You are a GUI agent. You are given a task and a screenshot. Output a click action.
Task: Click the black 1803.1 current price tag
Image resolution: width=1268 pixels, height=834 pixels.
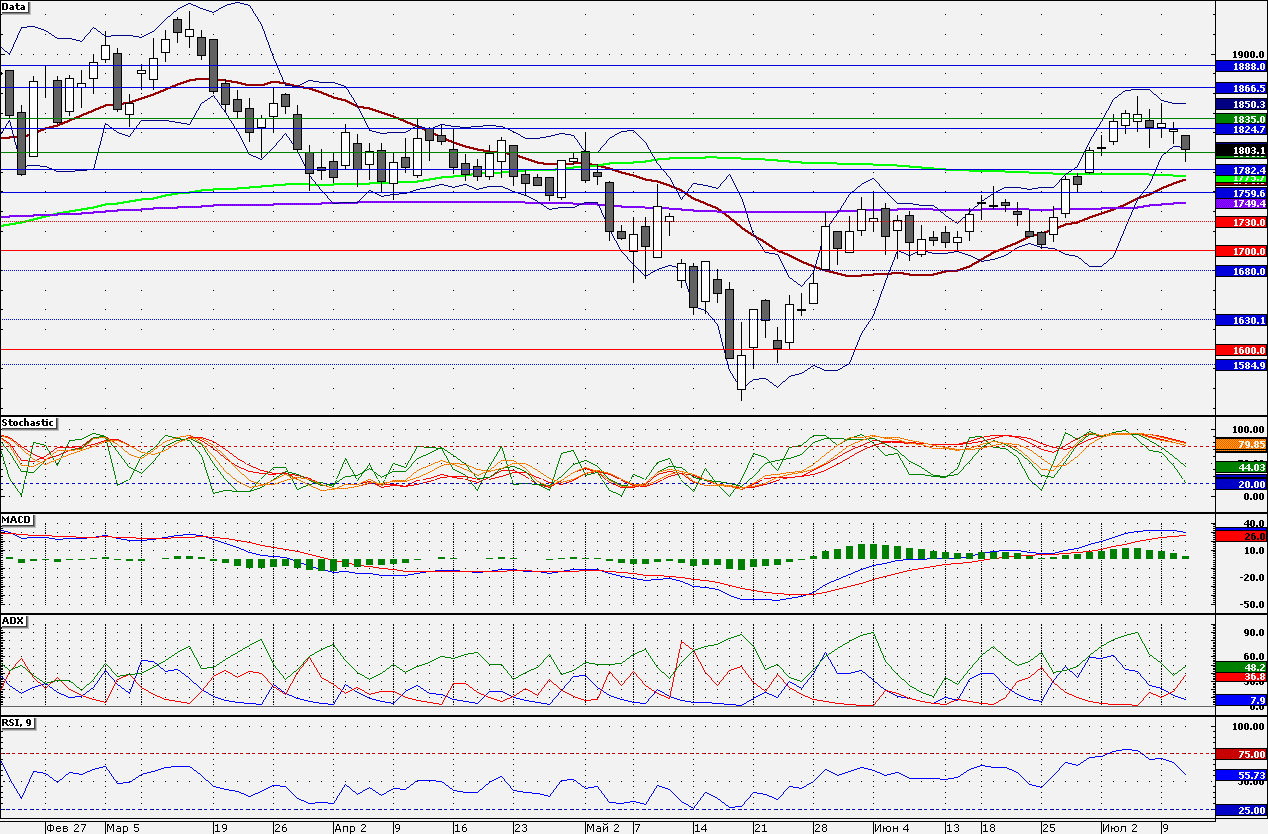(x=1240, y=150)
